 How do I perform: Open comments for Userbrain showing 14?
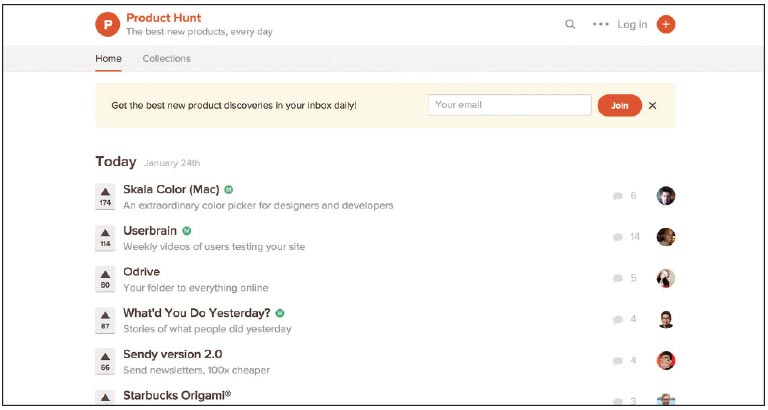coord(626,237)
